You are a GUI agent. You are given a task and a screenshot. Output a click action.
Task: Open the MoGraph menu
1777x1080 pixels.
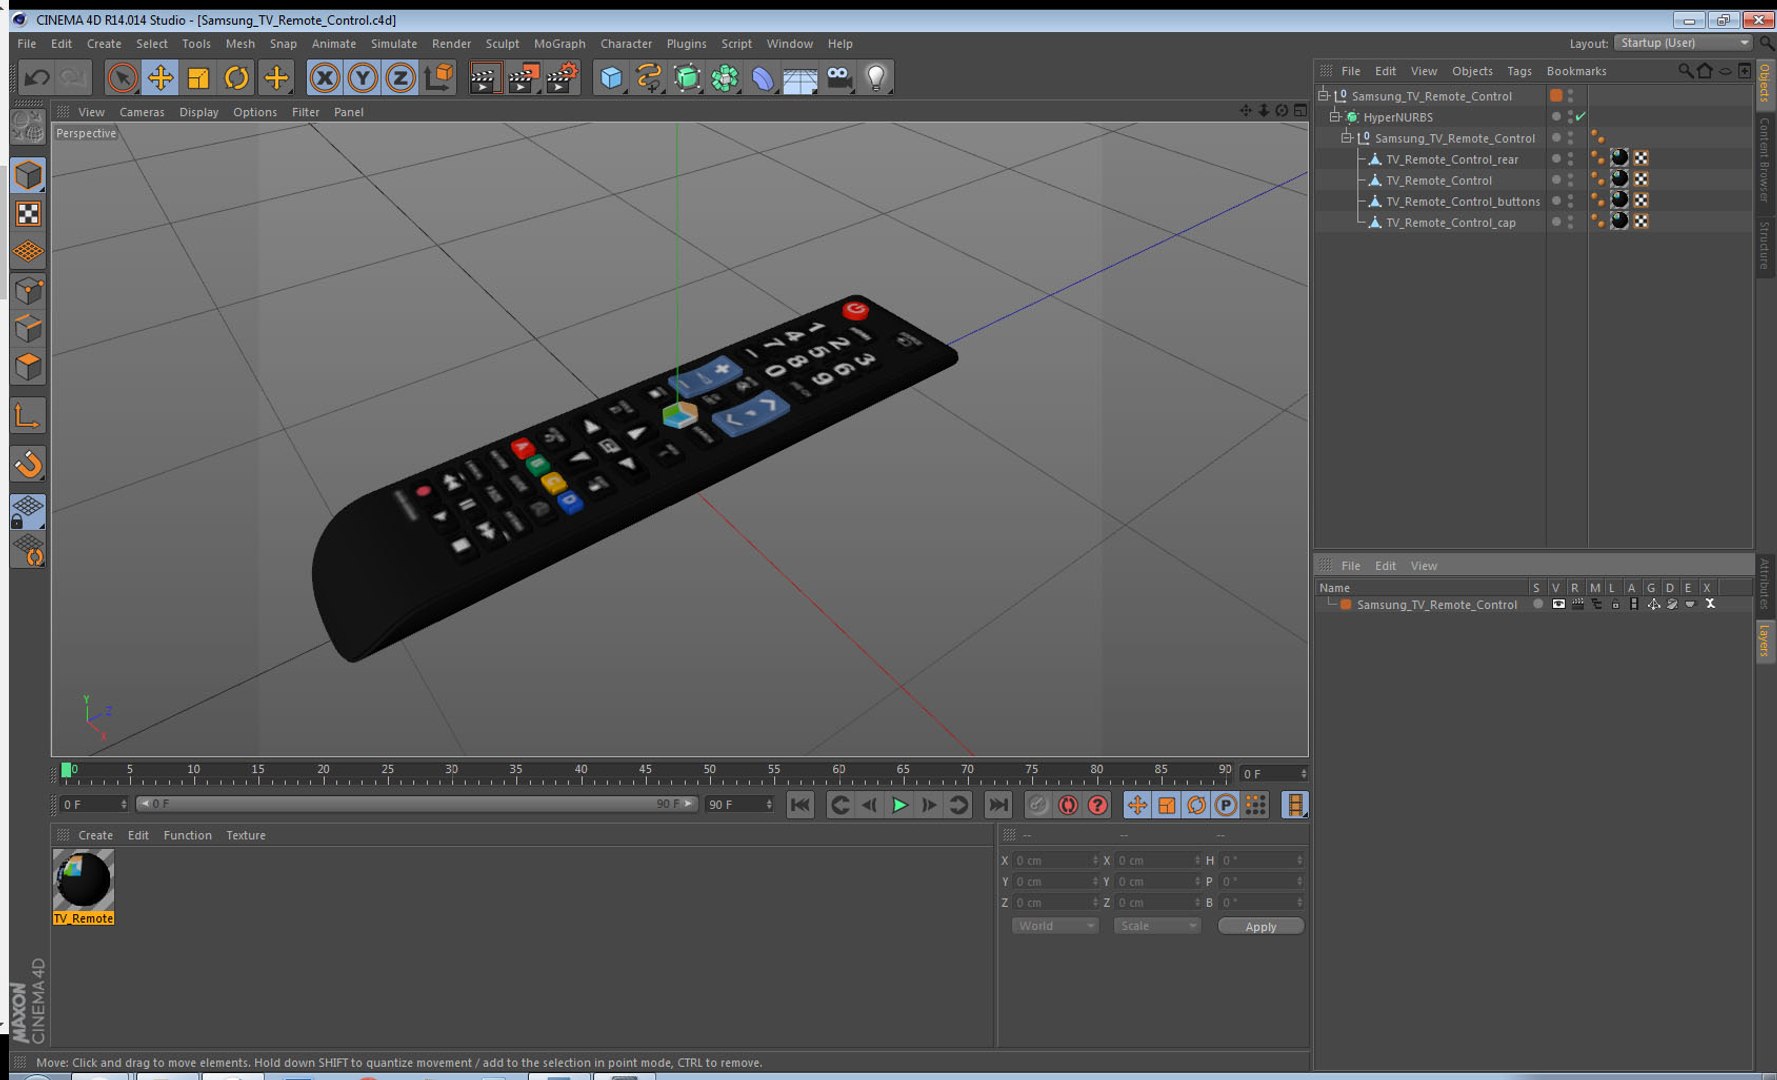(559, 44)
